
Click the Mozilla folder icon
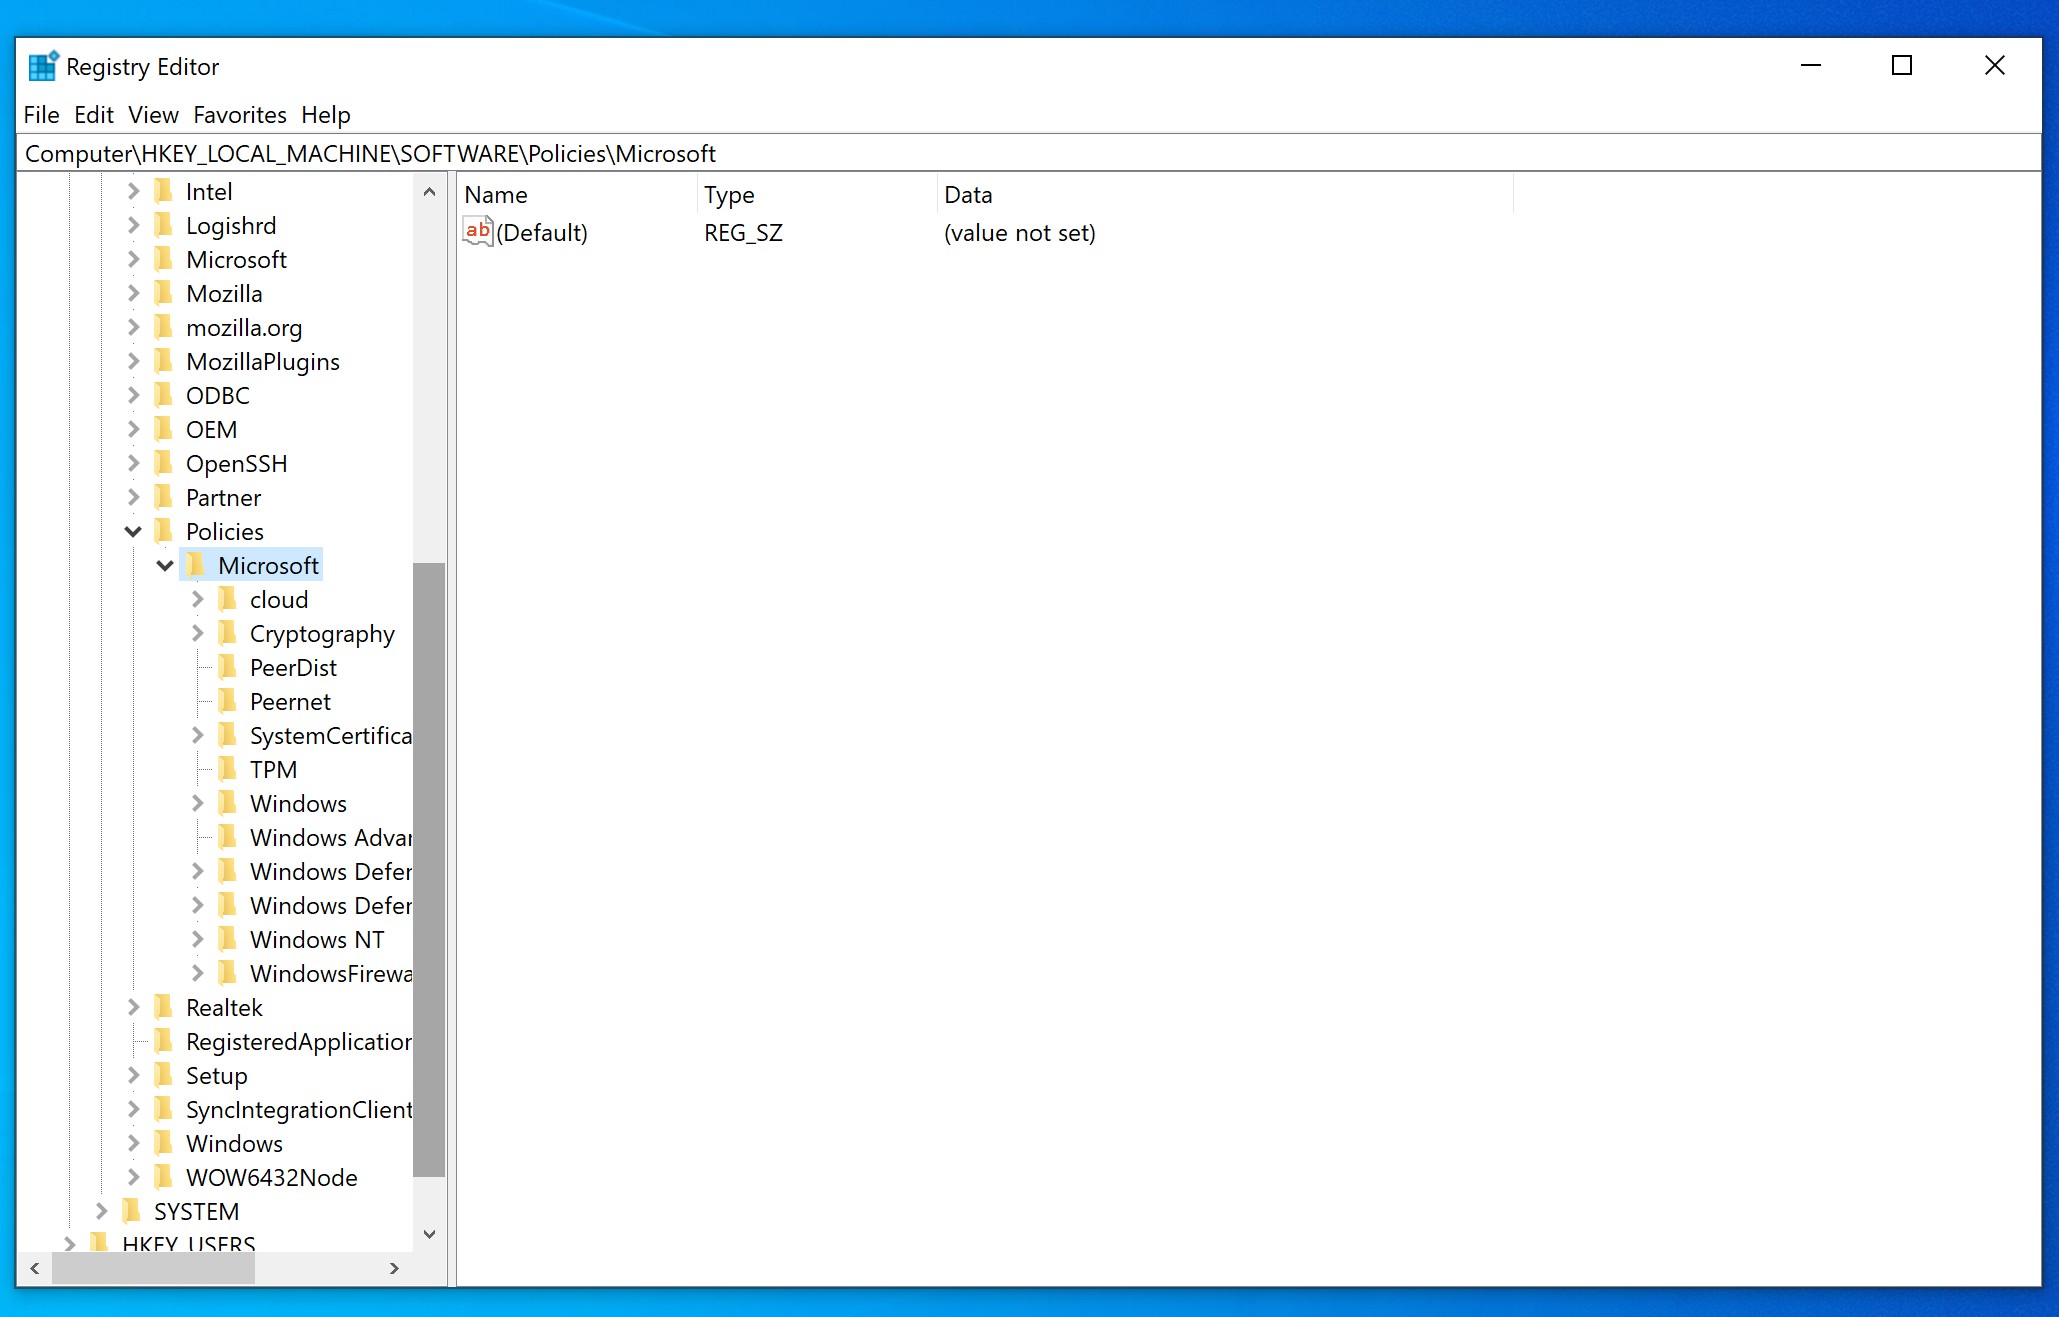click(164, 293)
